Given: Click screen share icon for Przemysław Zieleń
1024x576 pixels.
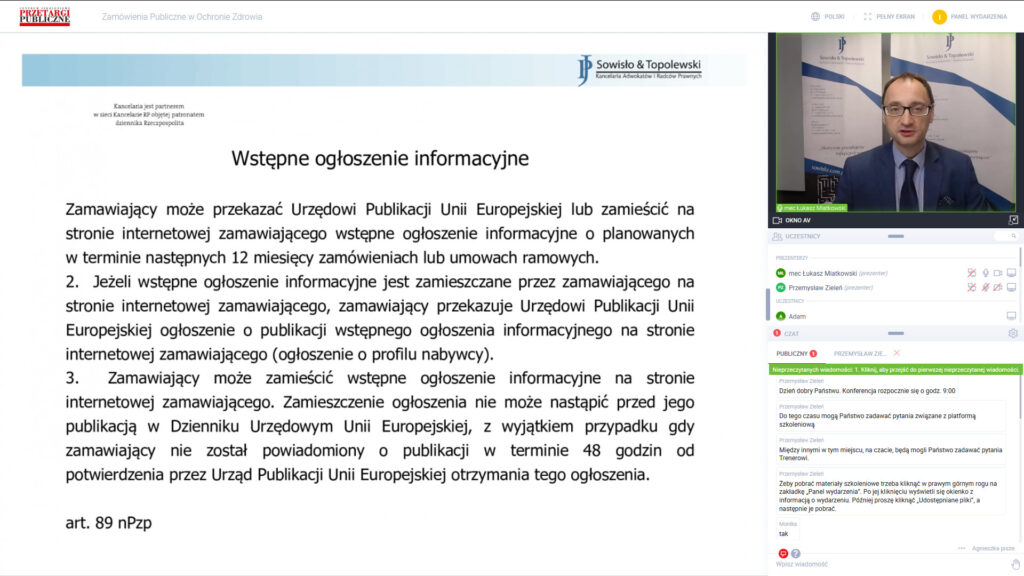Looking at the screenshot, I should pyautogui.click(x=1011, y=287).
